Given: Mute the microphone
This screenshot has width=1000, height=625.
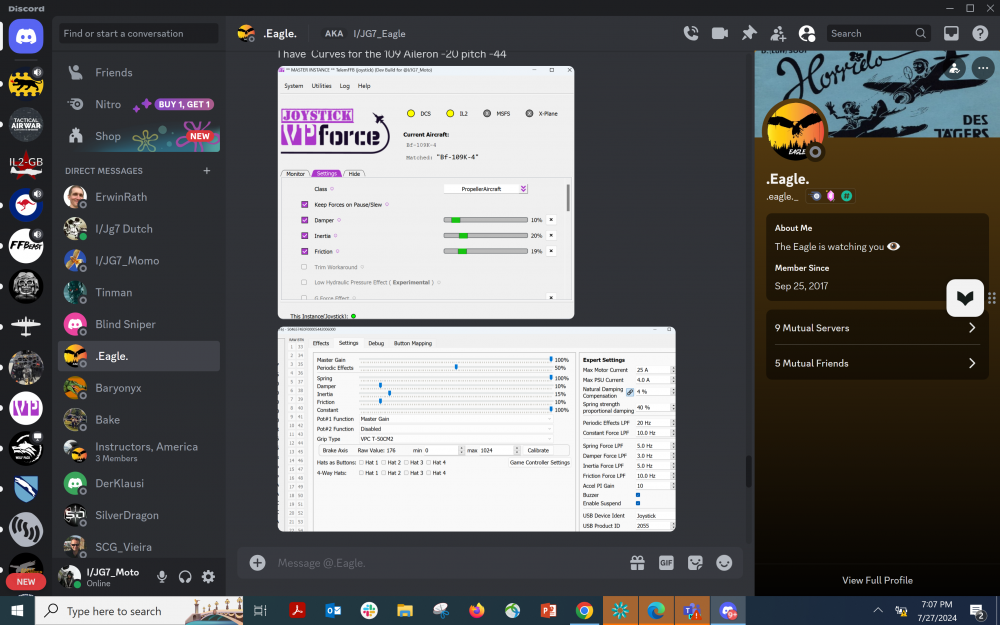Looking at the screenshot, I should [162, 576].
